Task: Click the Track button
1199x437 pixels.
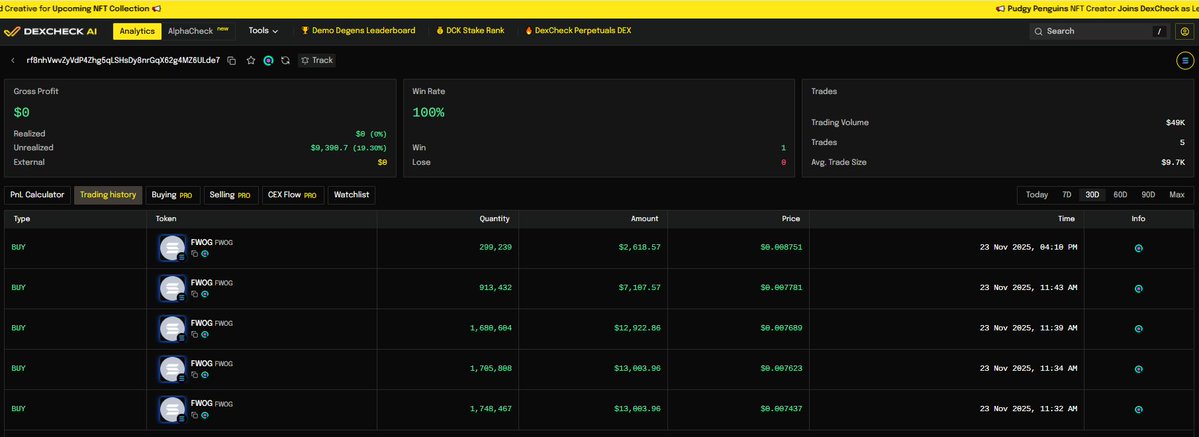Action: pyautogui.click(x=317, y=60)
